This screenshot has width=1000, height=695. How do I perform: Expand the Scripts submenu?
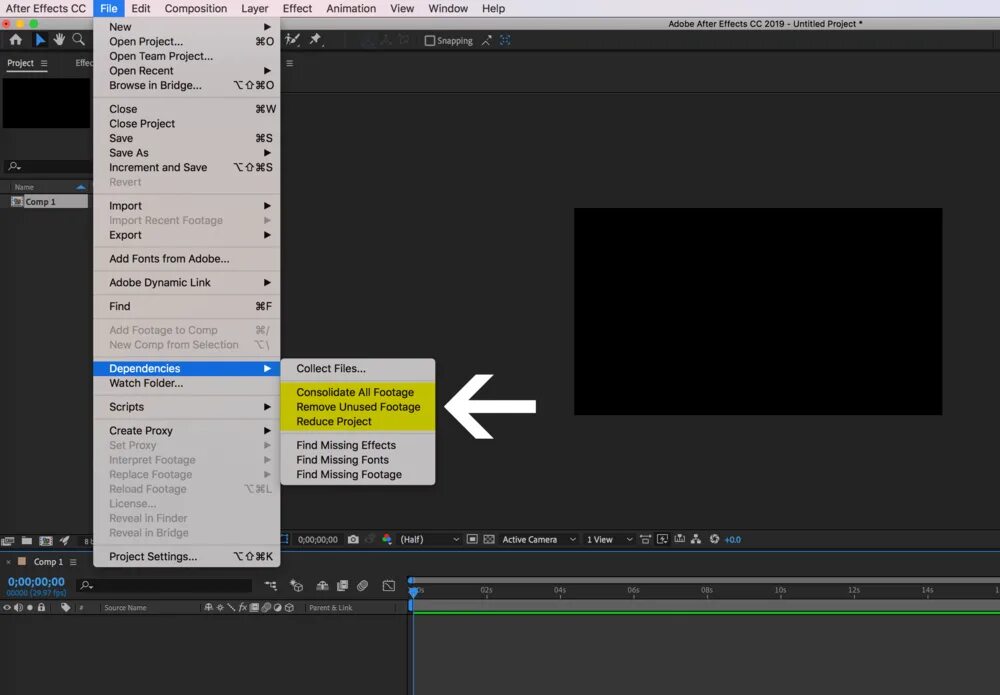click(187, 407)
